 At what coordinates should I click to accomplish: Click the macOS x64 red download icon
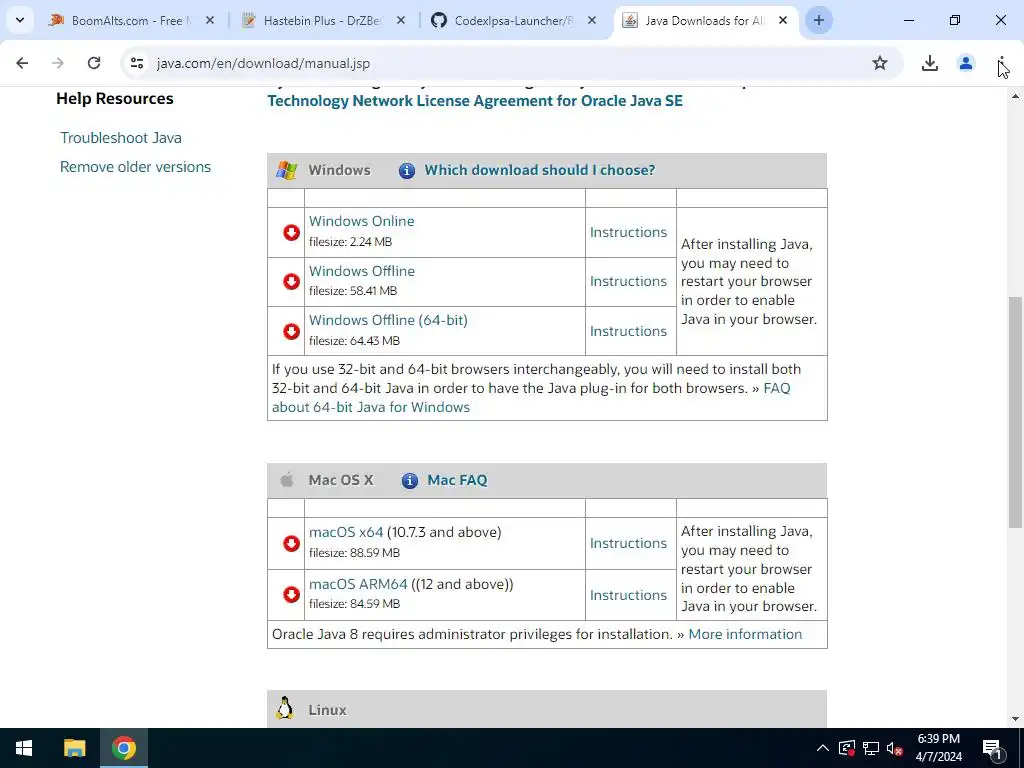tap(291, 543)
